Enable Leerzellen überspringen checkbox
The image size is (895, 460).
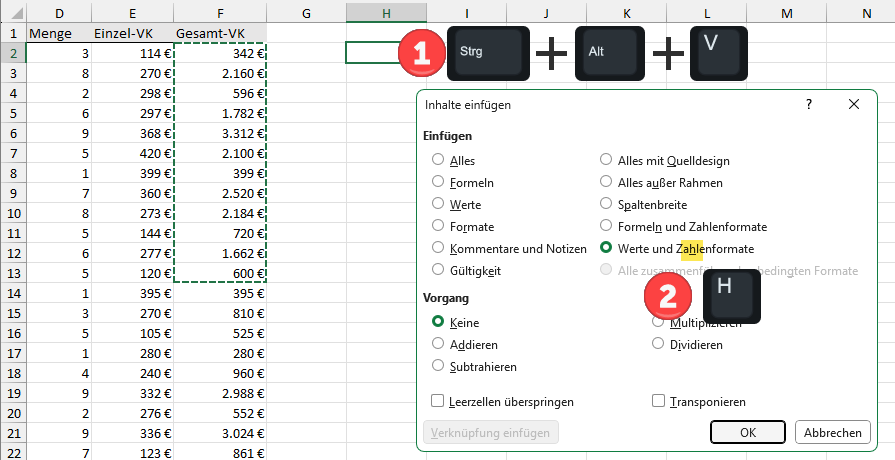(438, 401)
